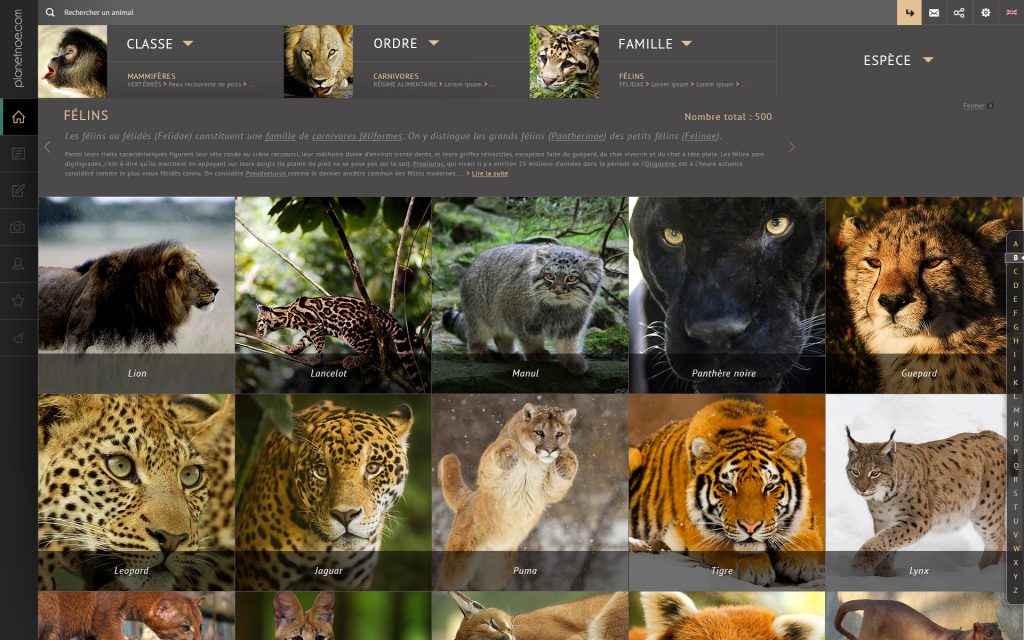Open the Manul photo card
Viewport: 1024px width, 640px height.
[x=530, y=295]
